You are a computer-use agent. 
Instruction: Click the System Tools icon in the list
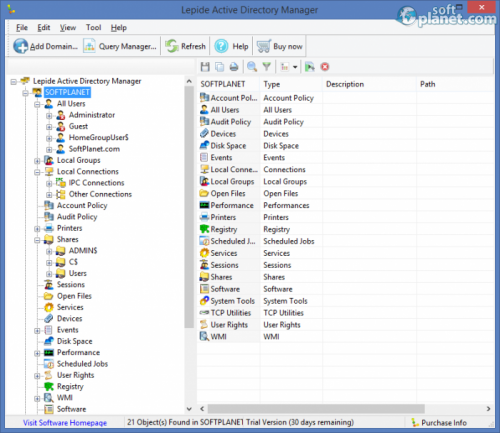click(x=204, y=301)
